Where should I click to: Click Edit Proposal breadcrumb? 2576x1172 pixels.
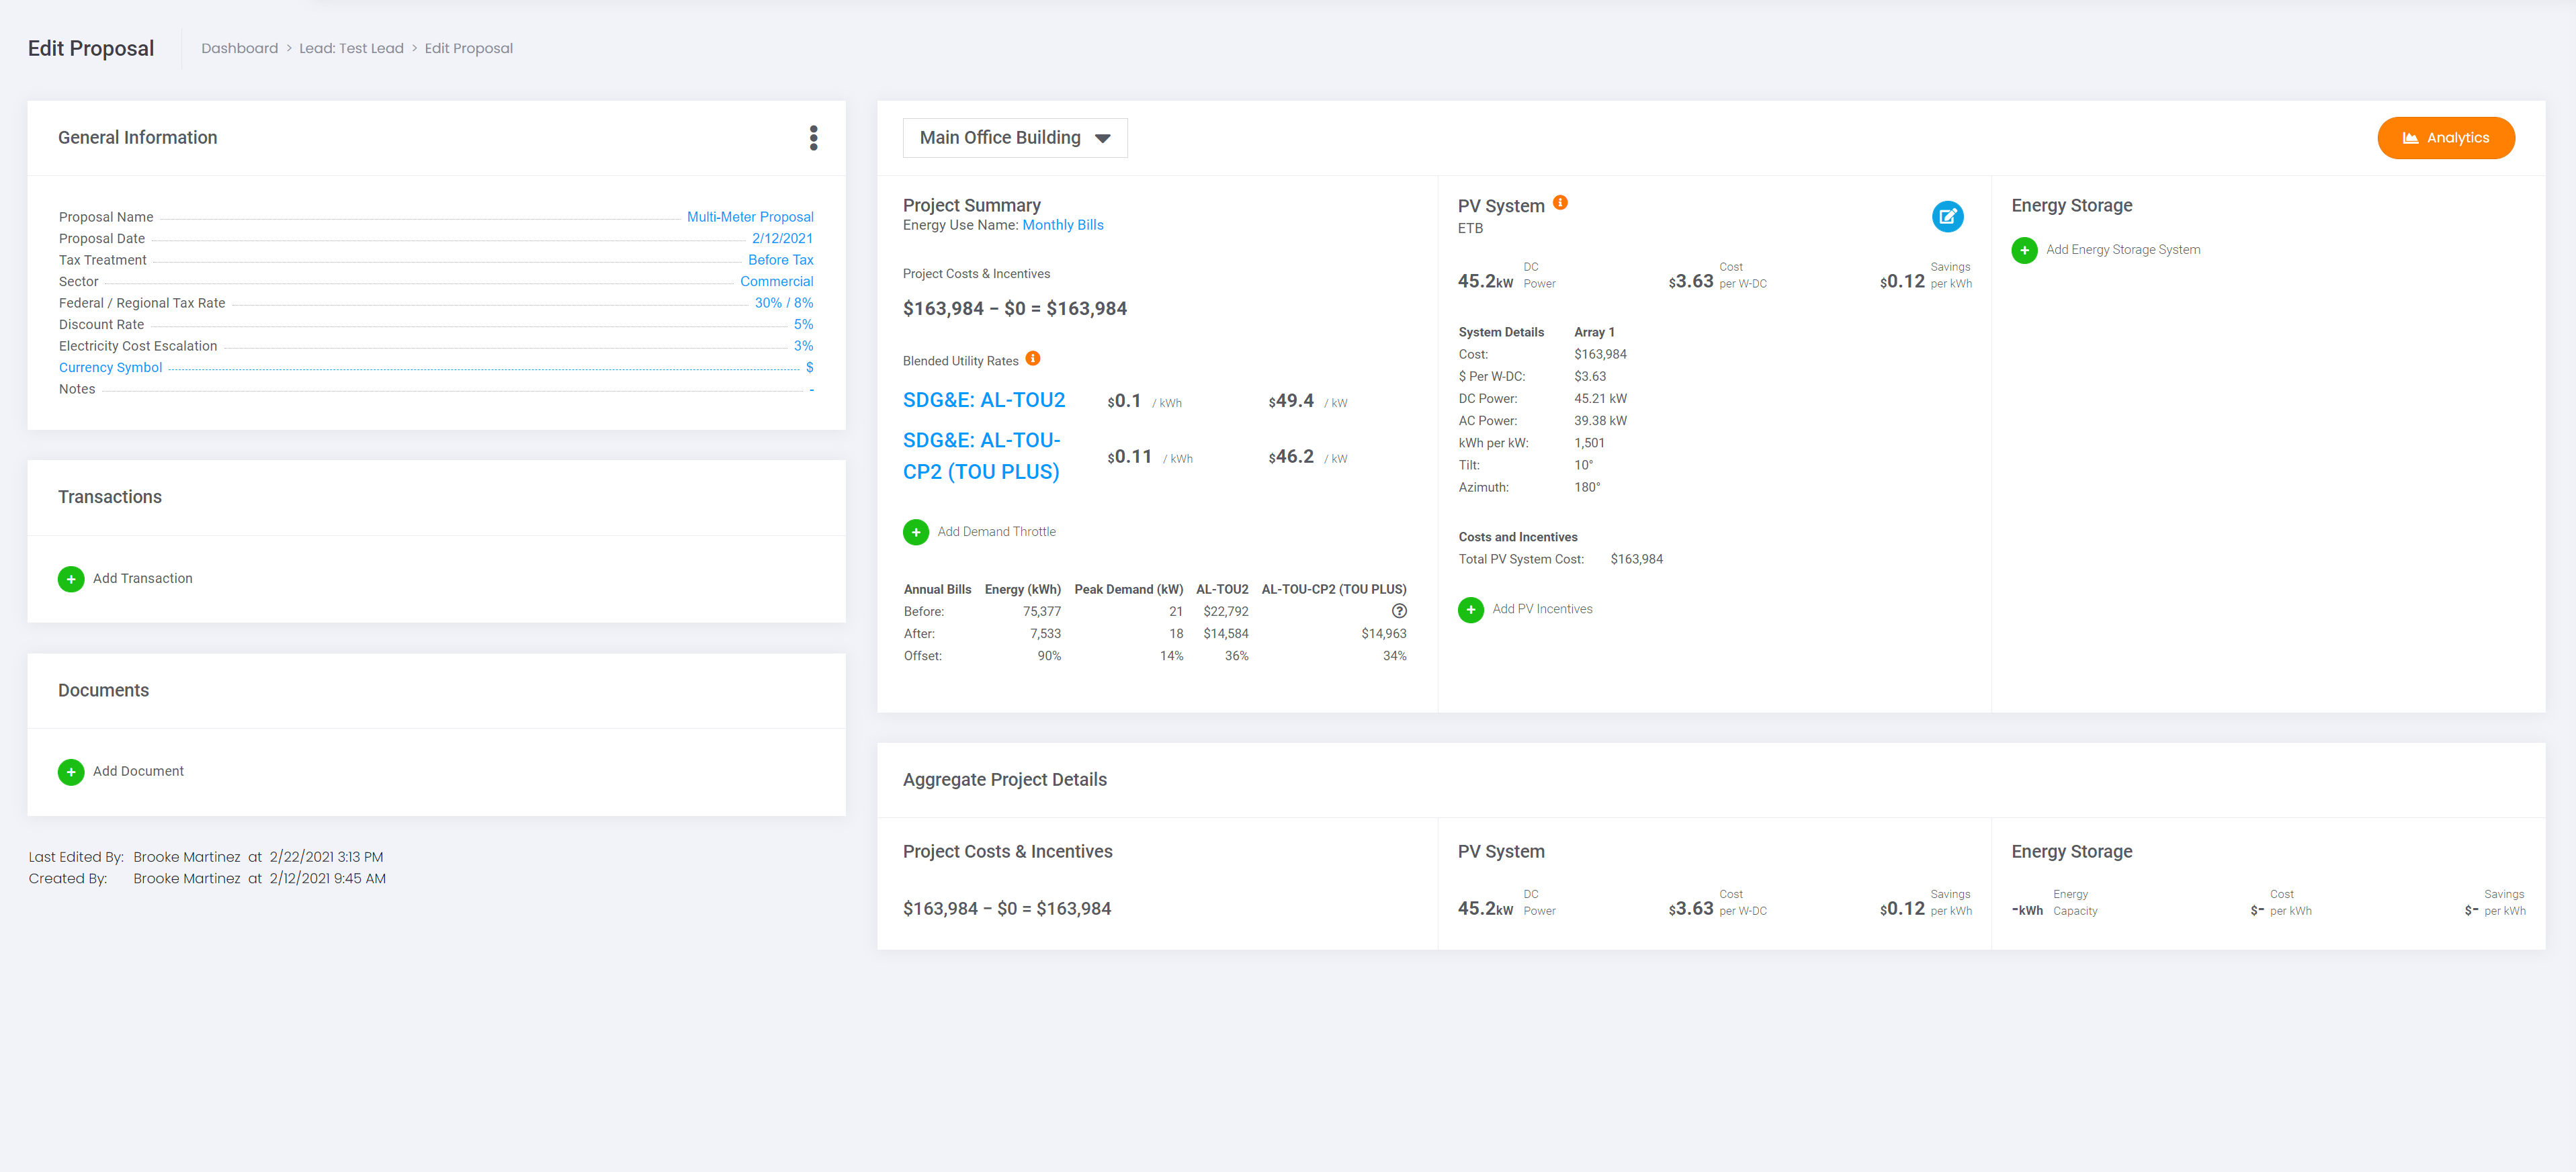468,48
